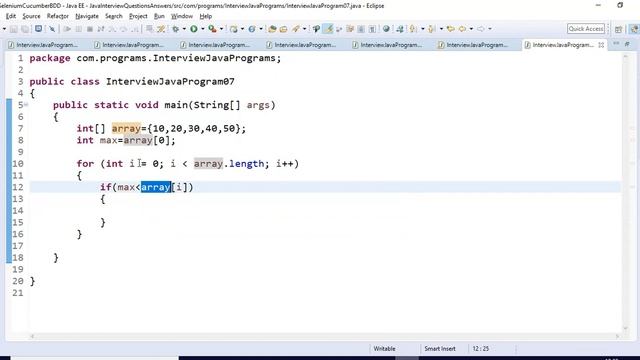This screenshot has height=360, width=640.
Task: Minimize the editor area
Action: tap(616, 43)
